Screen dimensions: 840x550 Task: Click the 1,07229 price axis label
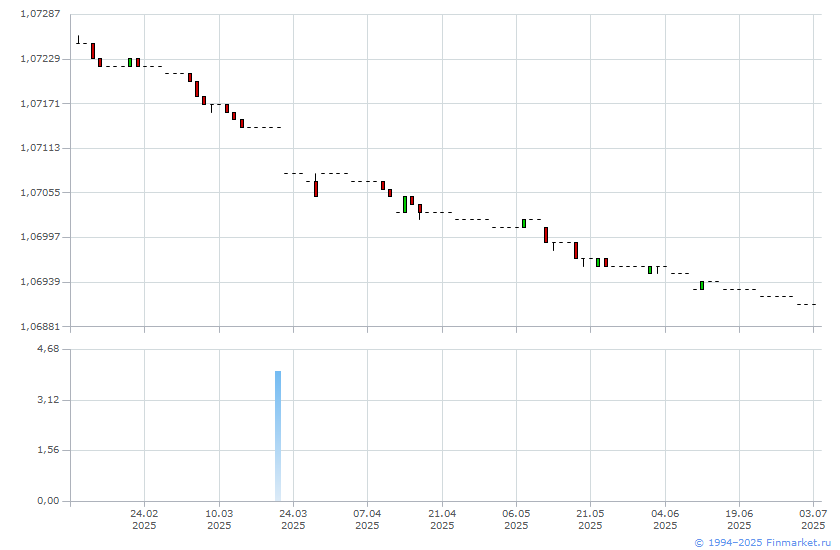(40, 59)
